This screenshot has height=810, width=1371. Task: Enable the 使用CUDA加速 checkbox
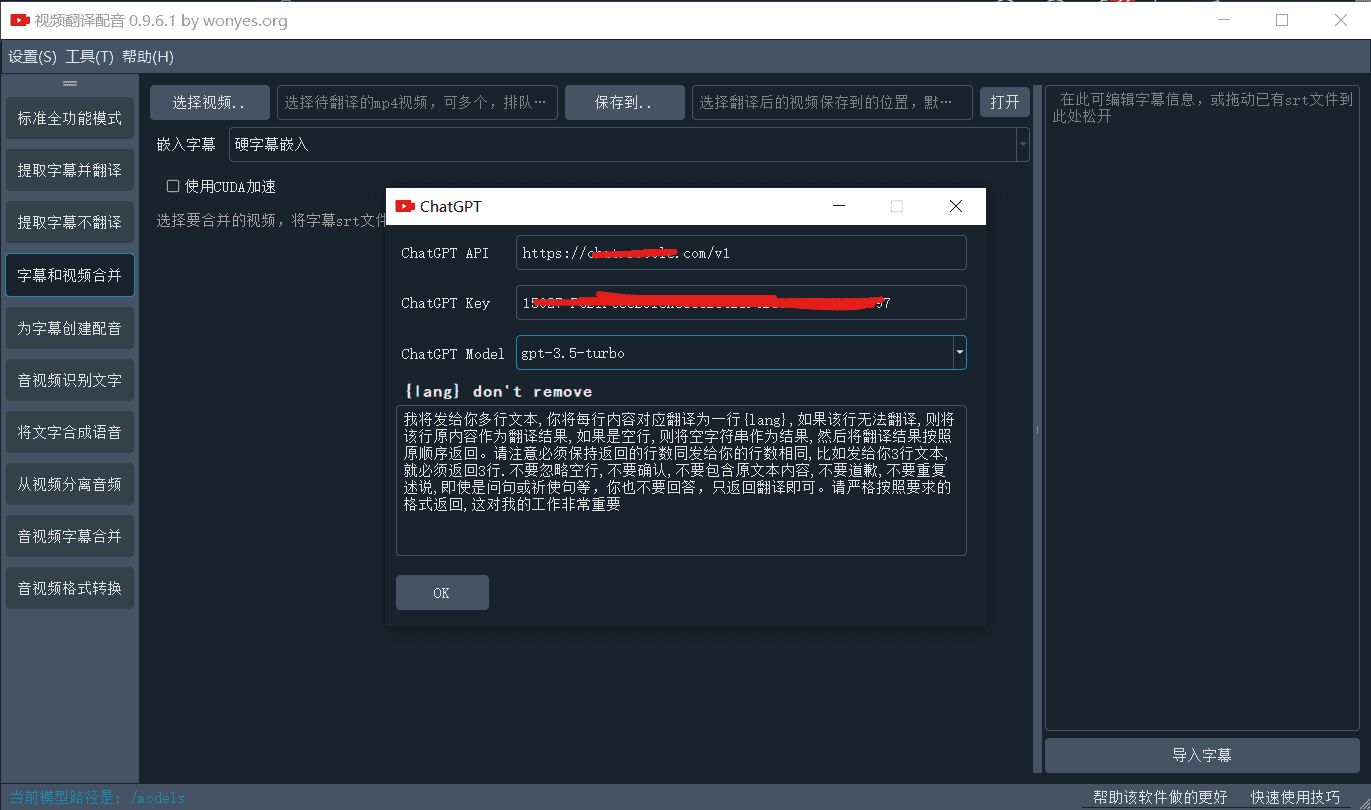tap(173, 186)
